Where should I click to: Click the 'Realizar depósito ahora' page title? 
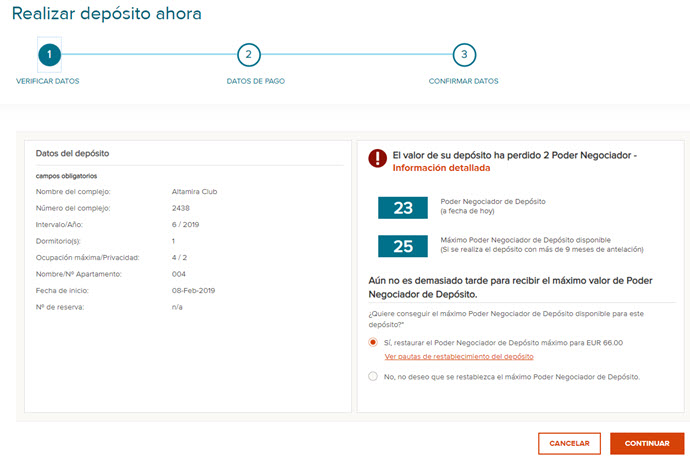[x=106, y=14]
